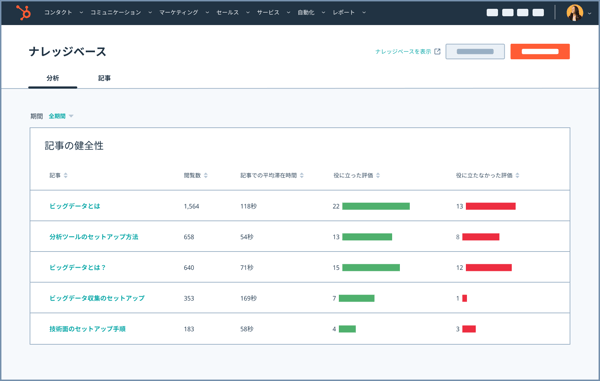Screen dimensions: 600x381
Task: Expand サービス menu chevron
Action: [x=288, y=13]
